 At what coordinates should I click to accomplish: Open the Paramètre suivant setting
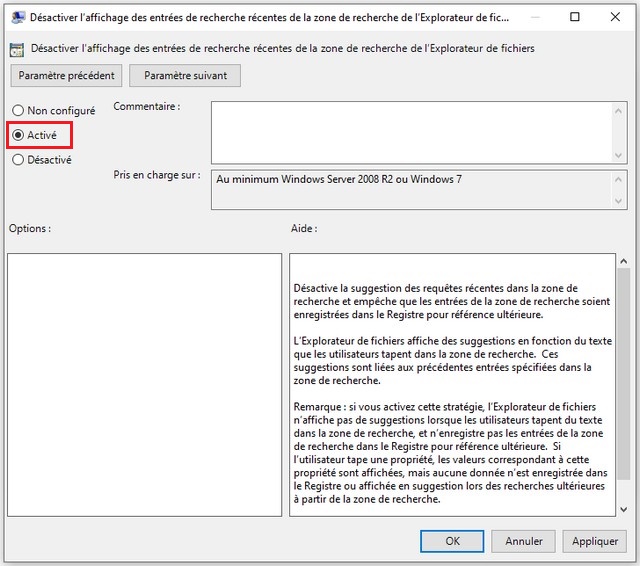(x=186, y=75)
